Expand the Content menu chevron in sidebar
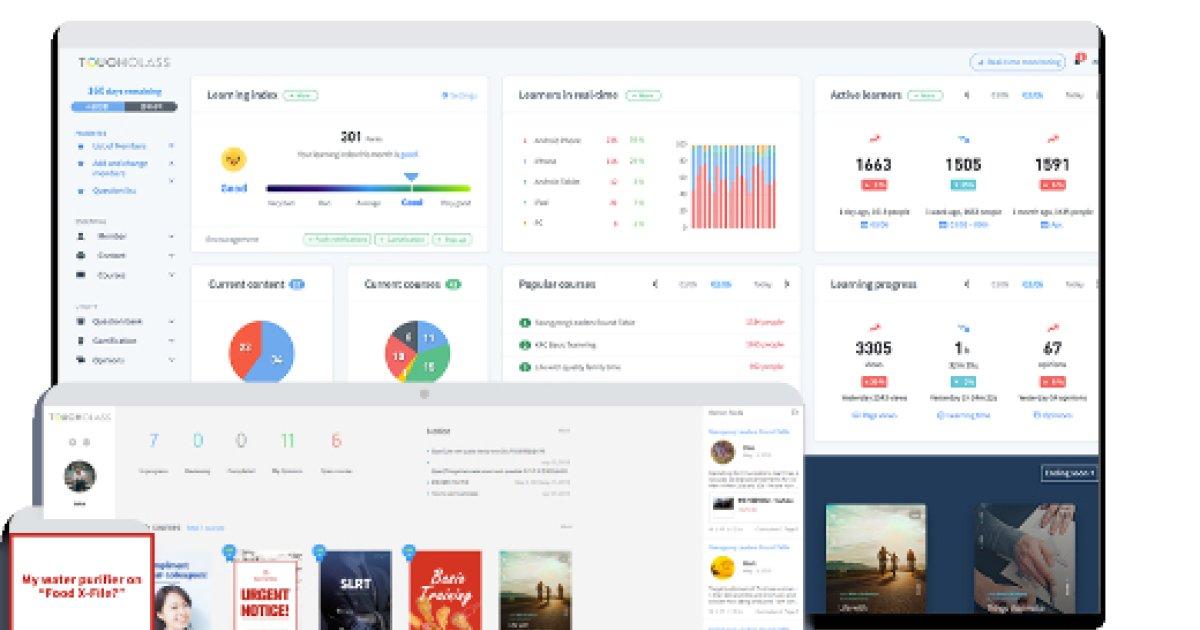This screenshot has width=1200, height=630. coord(171,255)
